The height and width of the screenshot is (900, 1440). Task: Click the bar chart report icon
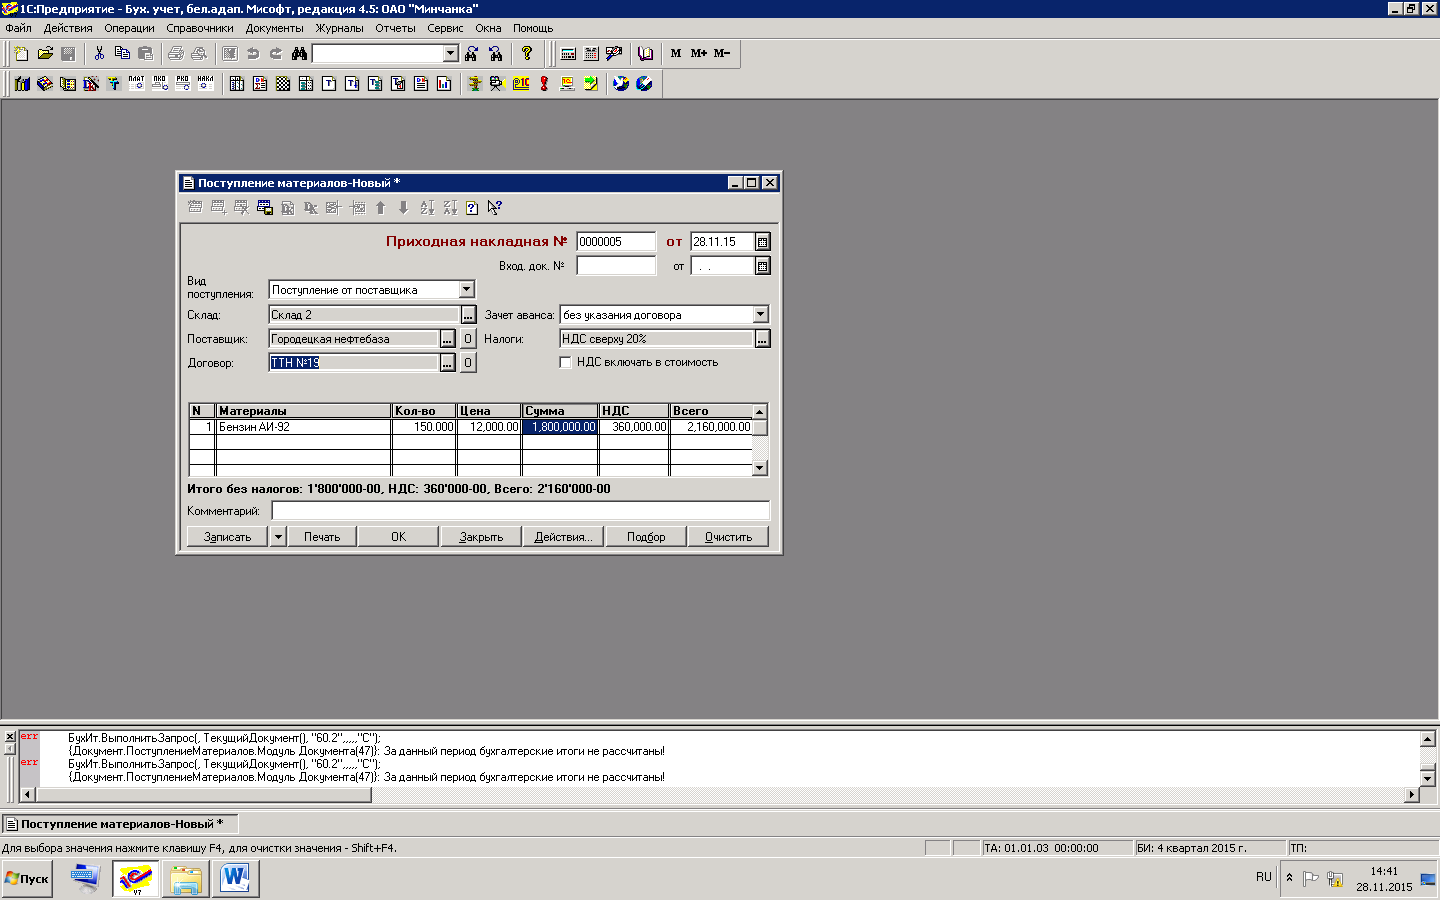(x=444, y=83)
